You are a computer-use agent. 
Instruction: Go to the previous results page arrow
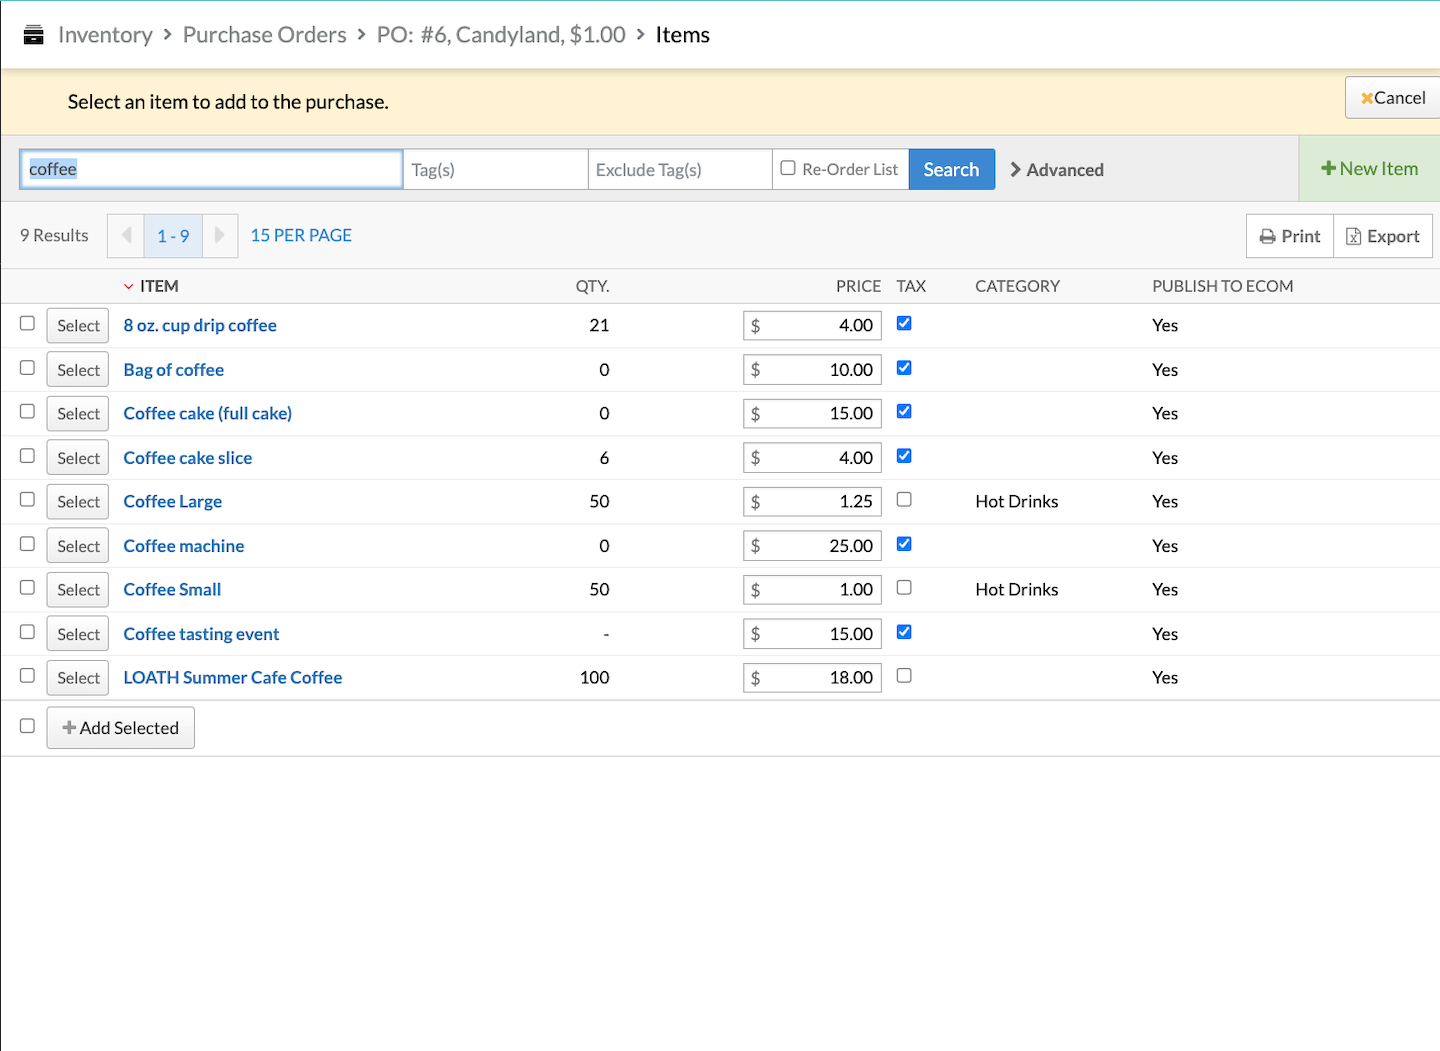126,236
